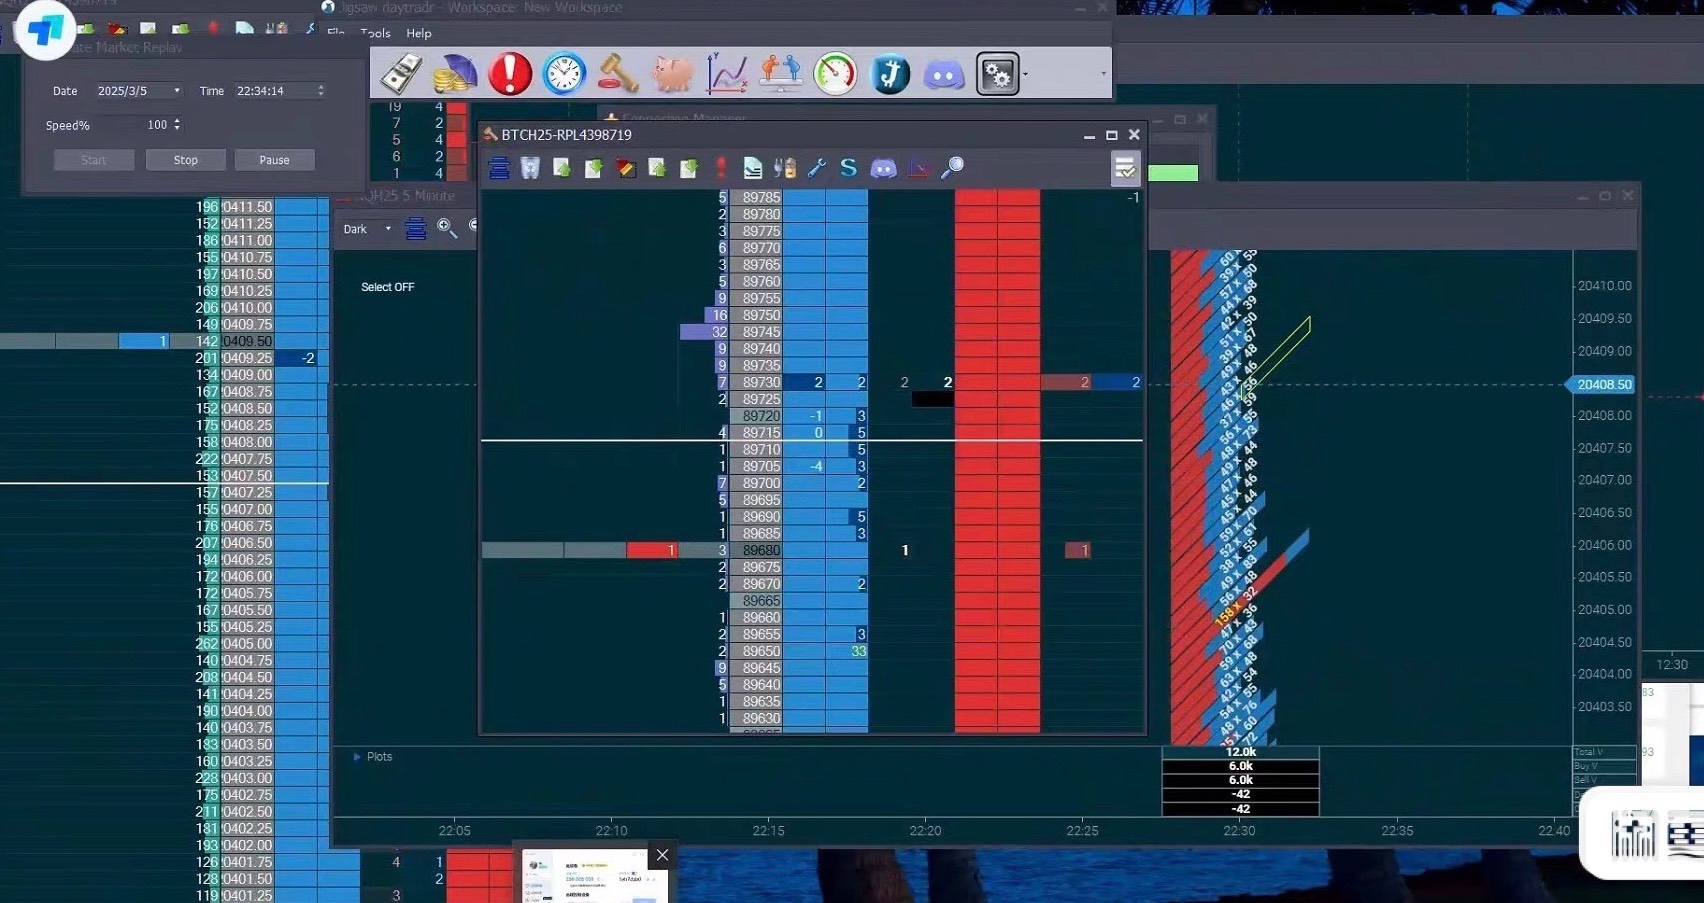The image size is (1704, 903).
Task: Click the red working order cell at 89680
Action: 653,550
